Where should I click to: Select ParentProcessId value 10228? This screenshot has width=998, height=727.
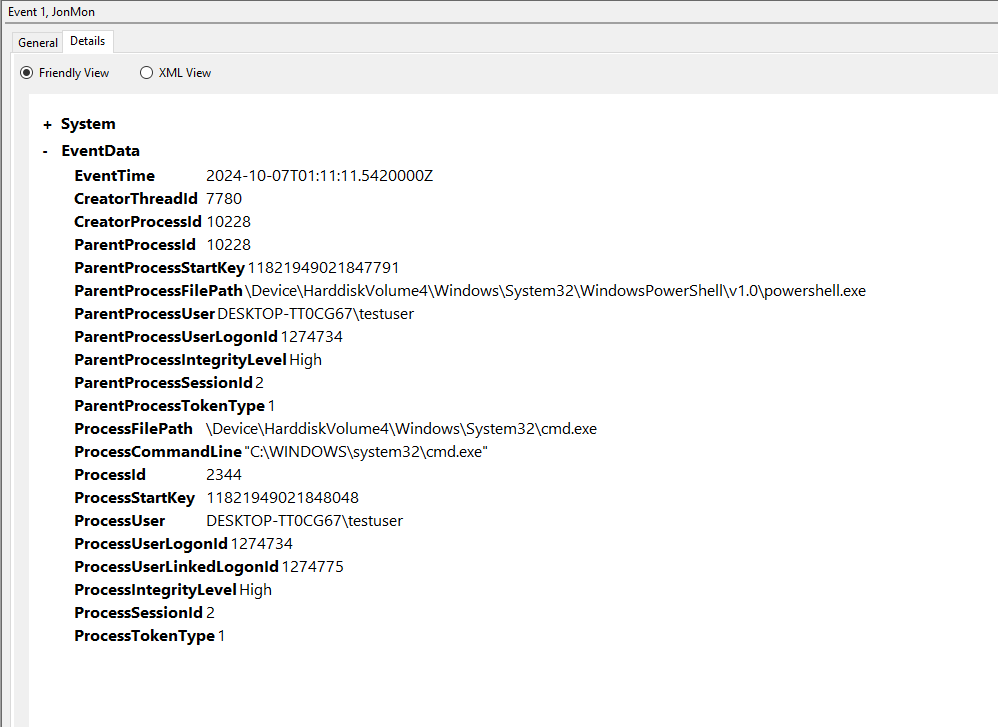click(x=228, y=244)
